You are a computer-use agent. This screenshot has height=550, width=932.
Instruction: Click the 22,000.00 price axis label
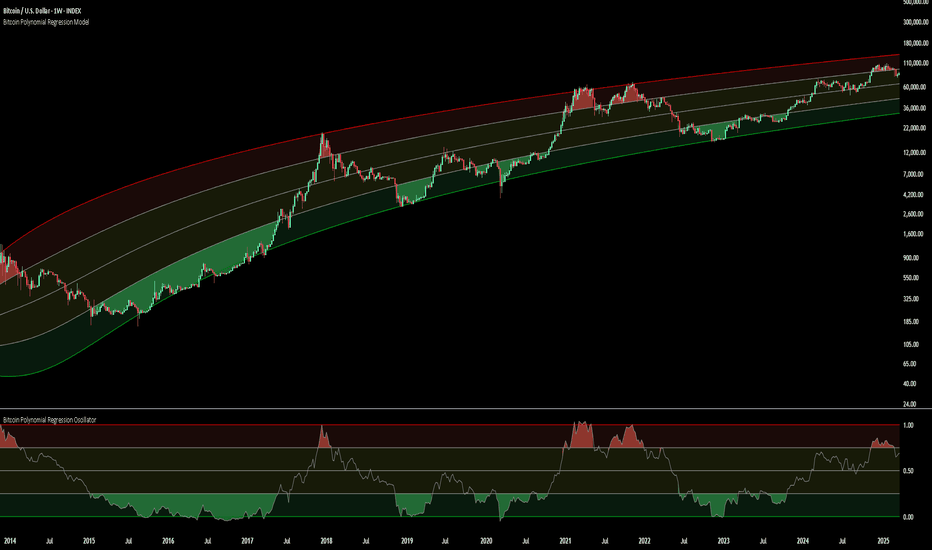click(915, 128)
